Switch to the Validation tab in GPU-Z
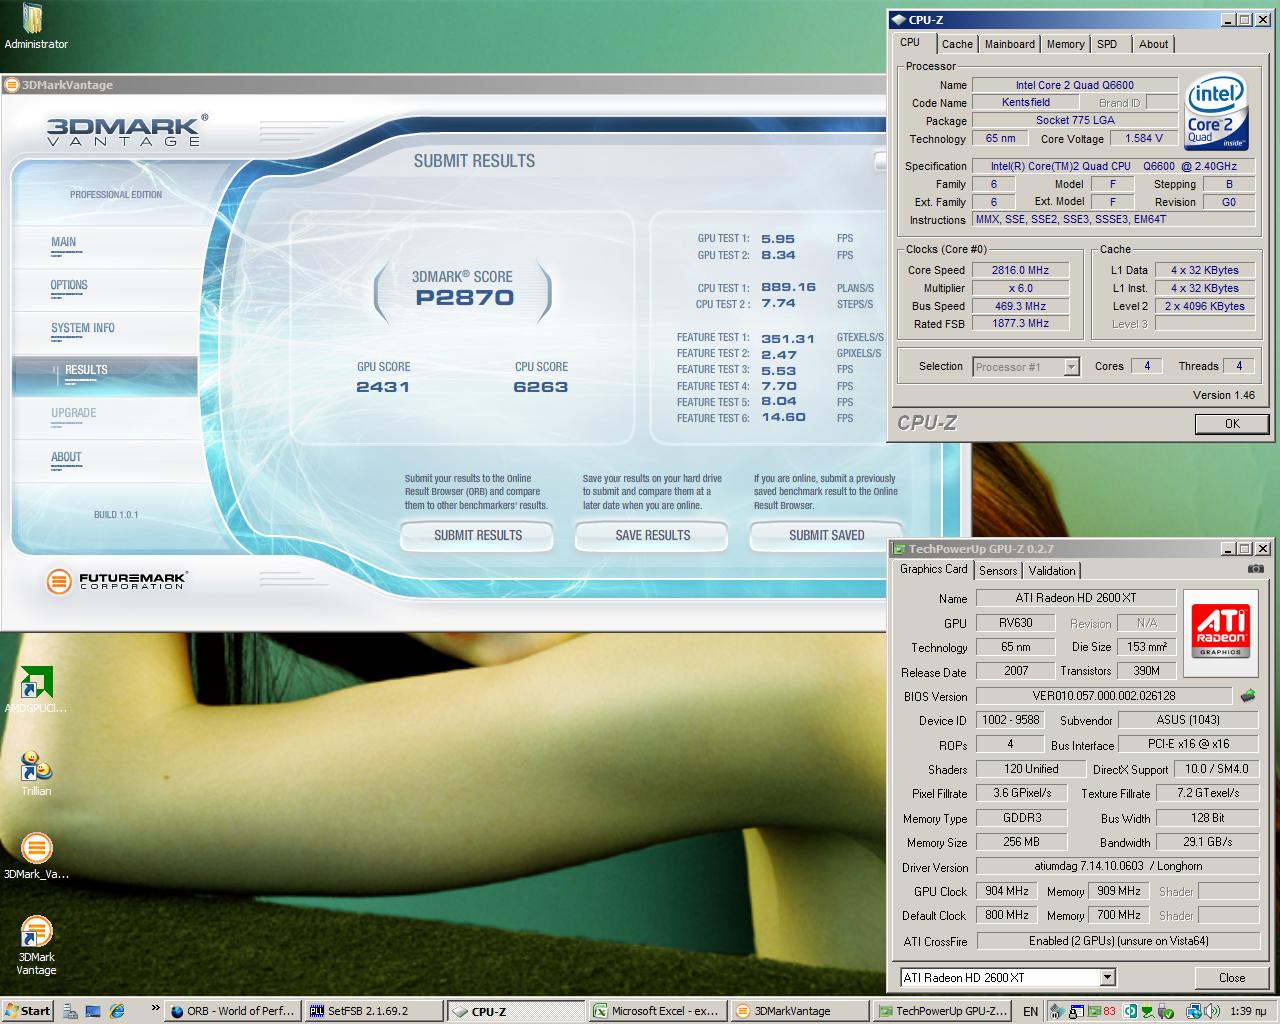 pyautogui.click(x=1052, y=571)
